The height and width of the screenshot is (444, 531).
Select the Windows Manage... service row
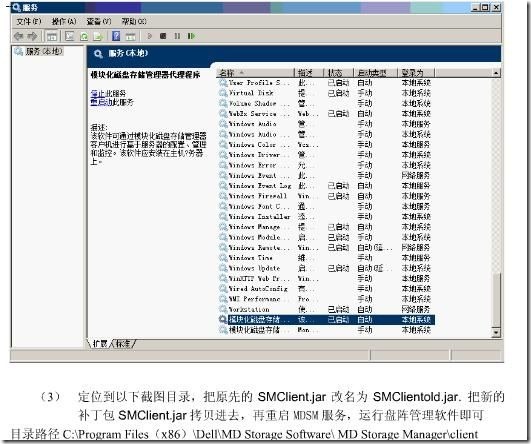326,227
